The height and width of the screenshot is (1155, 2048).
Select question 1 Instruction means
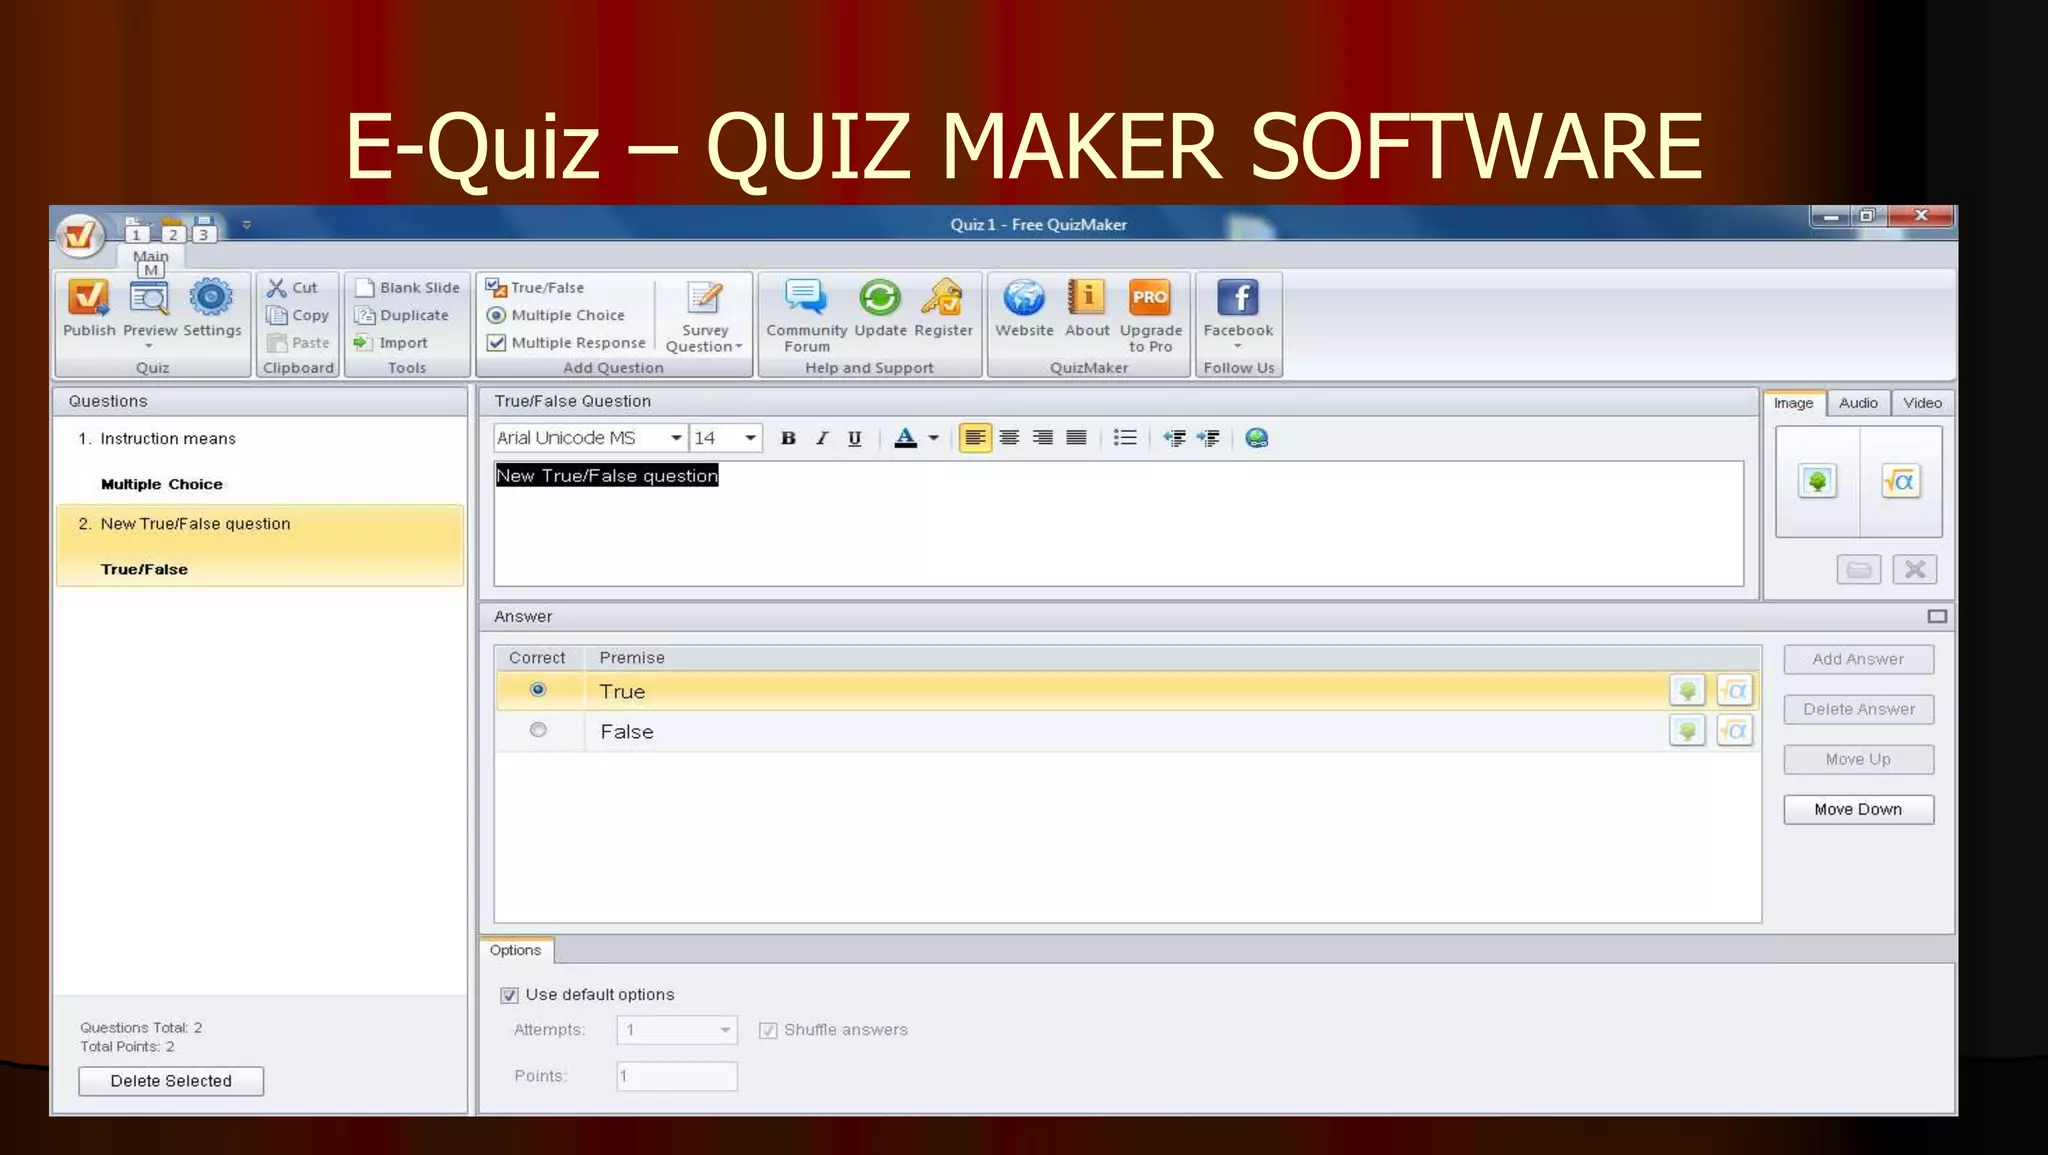pyautogui.click(x=260, y=460)
